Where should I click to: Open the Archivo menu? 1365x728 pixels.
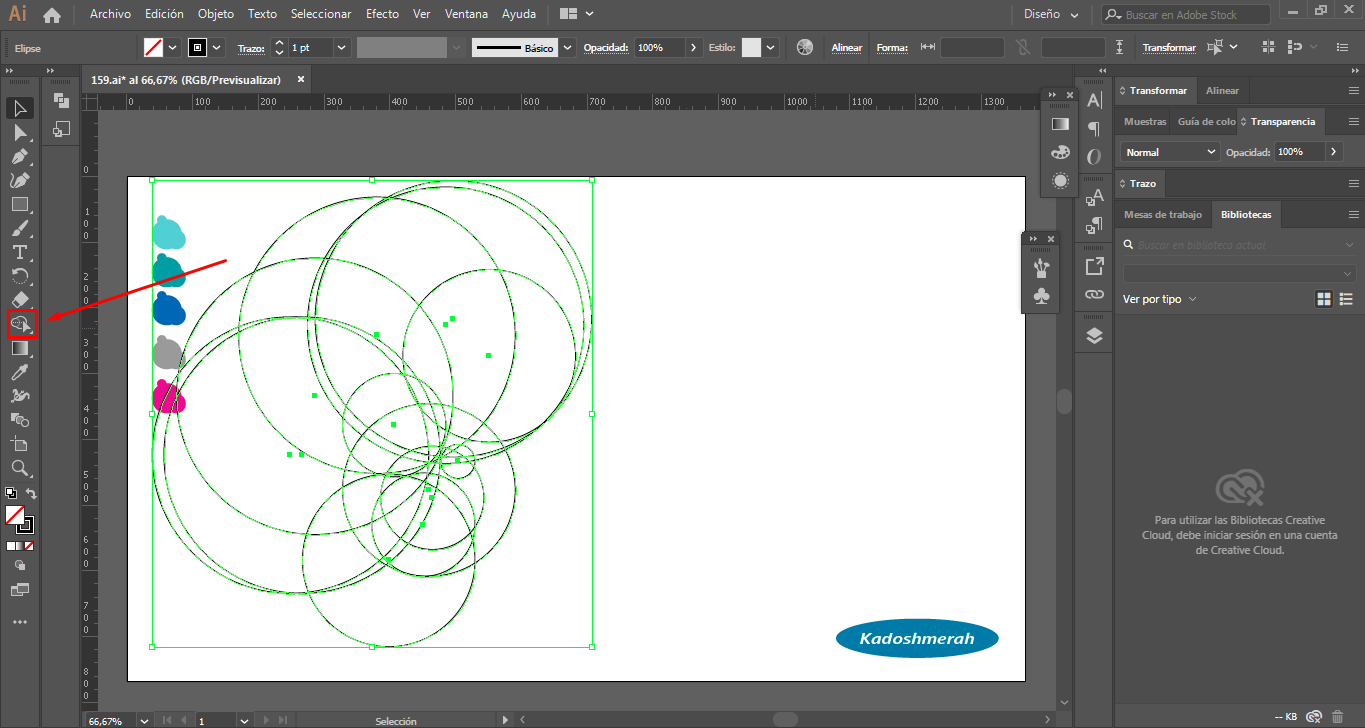click(x=110, y=14)
